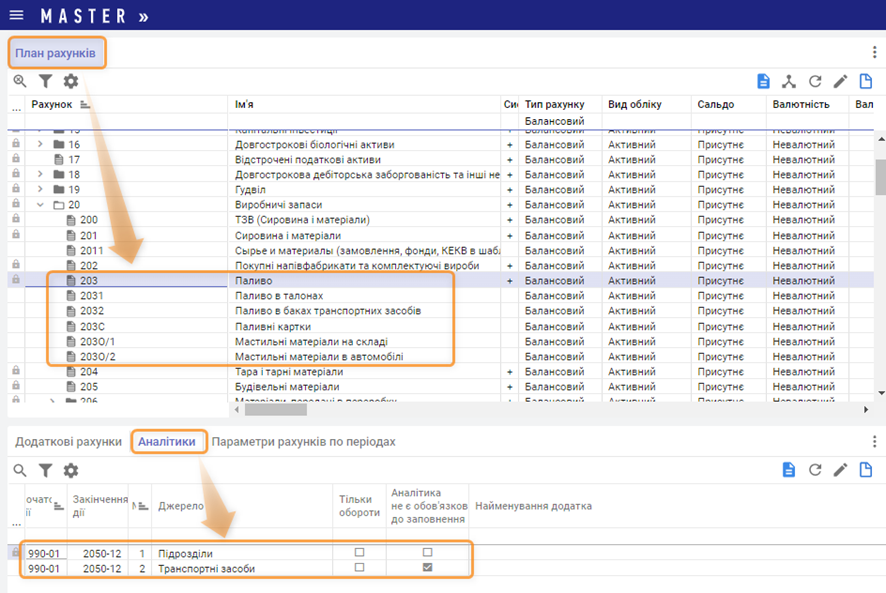Toggle 'Тільки обороти' for Транспортні засоби row

360,568
